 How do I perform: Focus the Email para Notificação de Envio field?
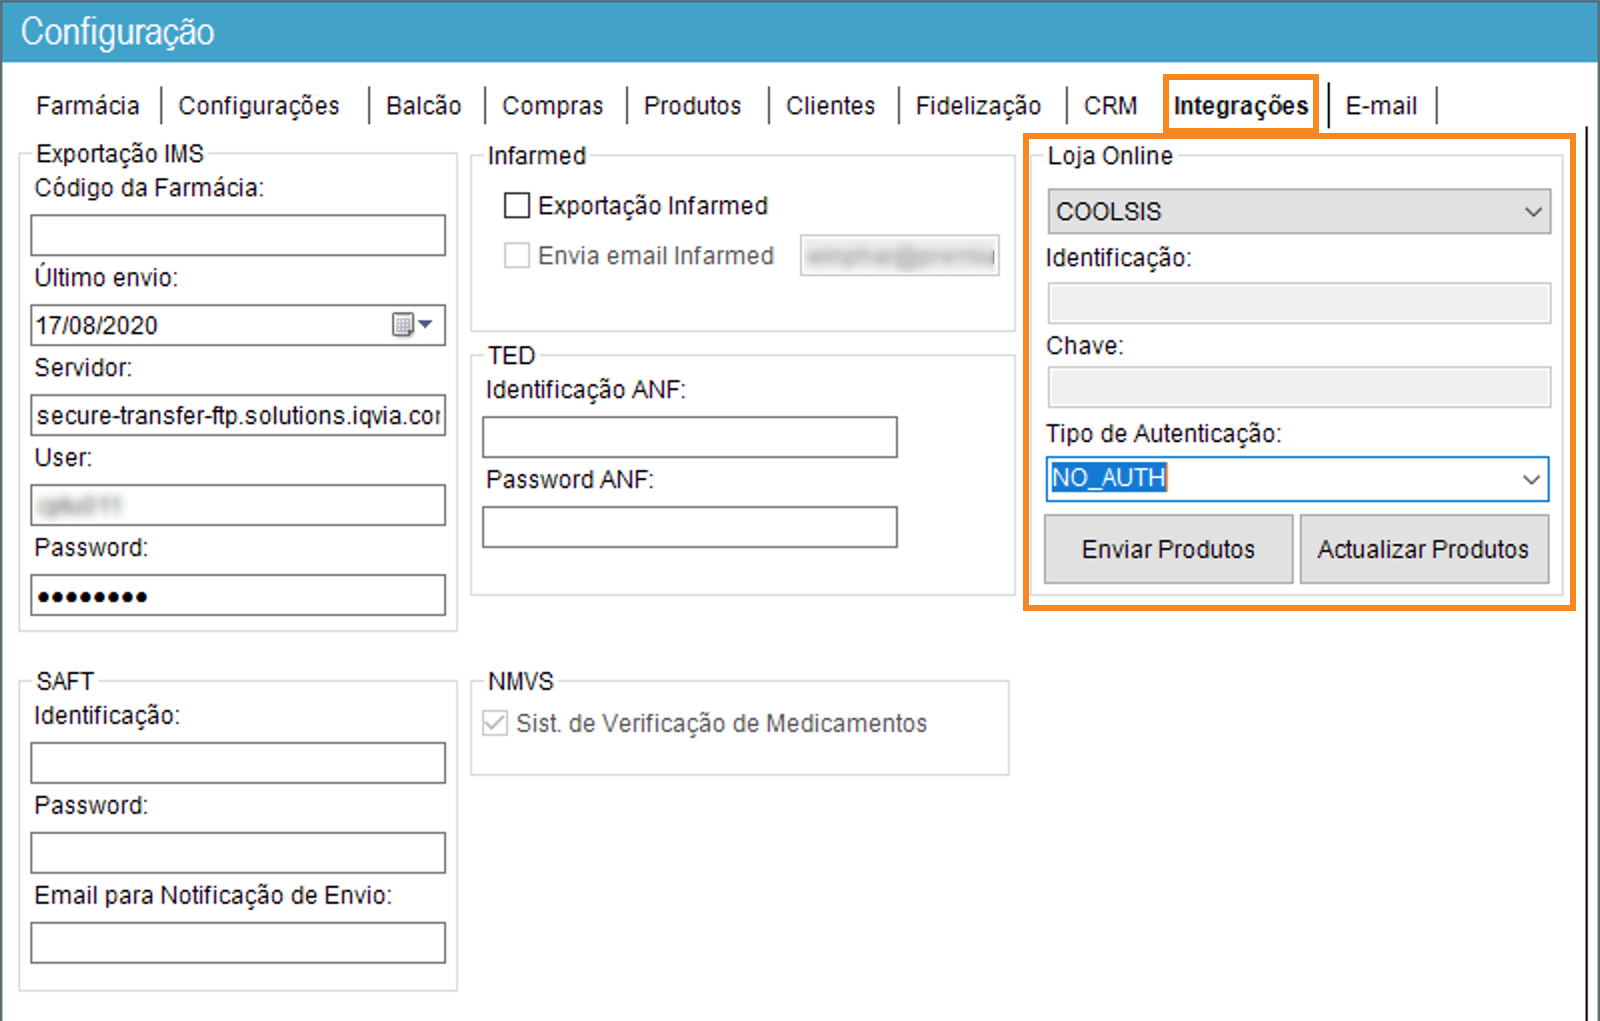(238, 943)
